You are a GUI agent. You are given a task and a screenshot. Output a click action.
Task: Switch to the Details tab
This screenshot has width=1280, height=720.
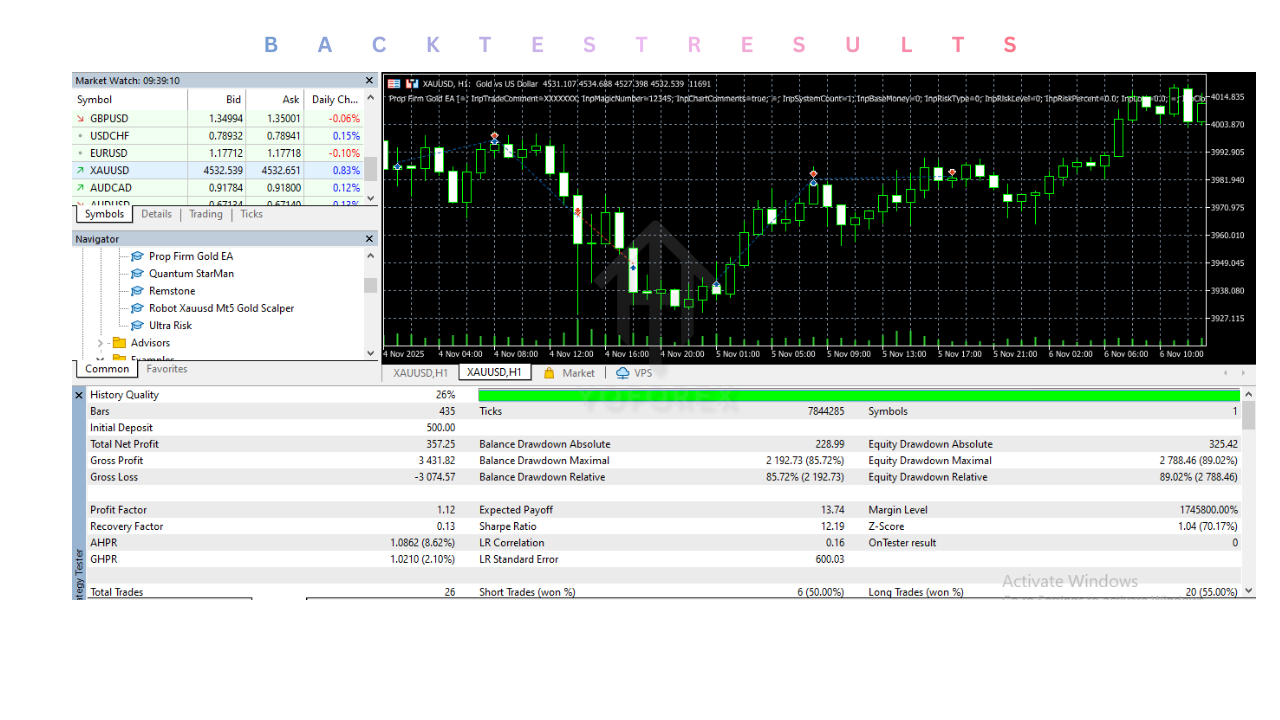click(156, 214)
